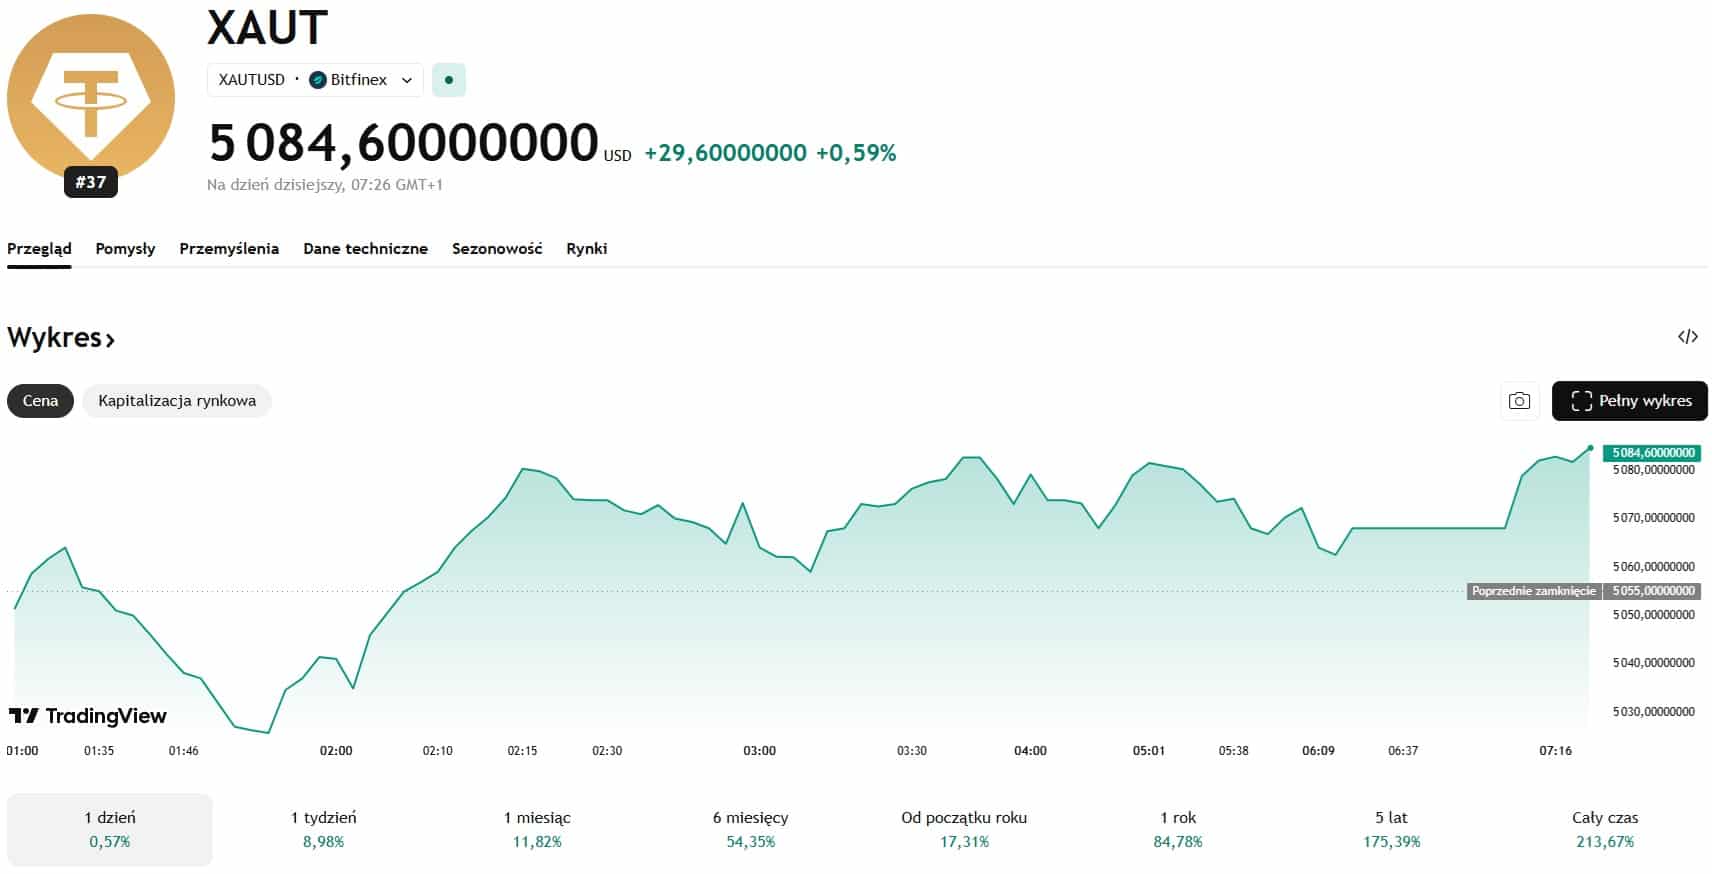Click the Pełny wykres button
Screen dimensions: 1712x874
coord(1629,401)
